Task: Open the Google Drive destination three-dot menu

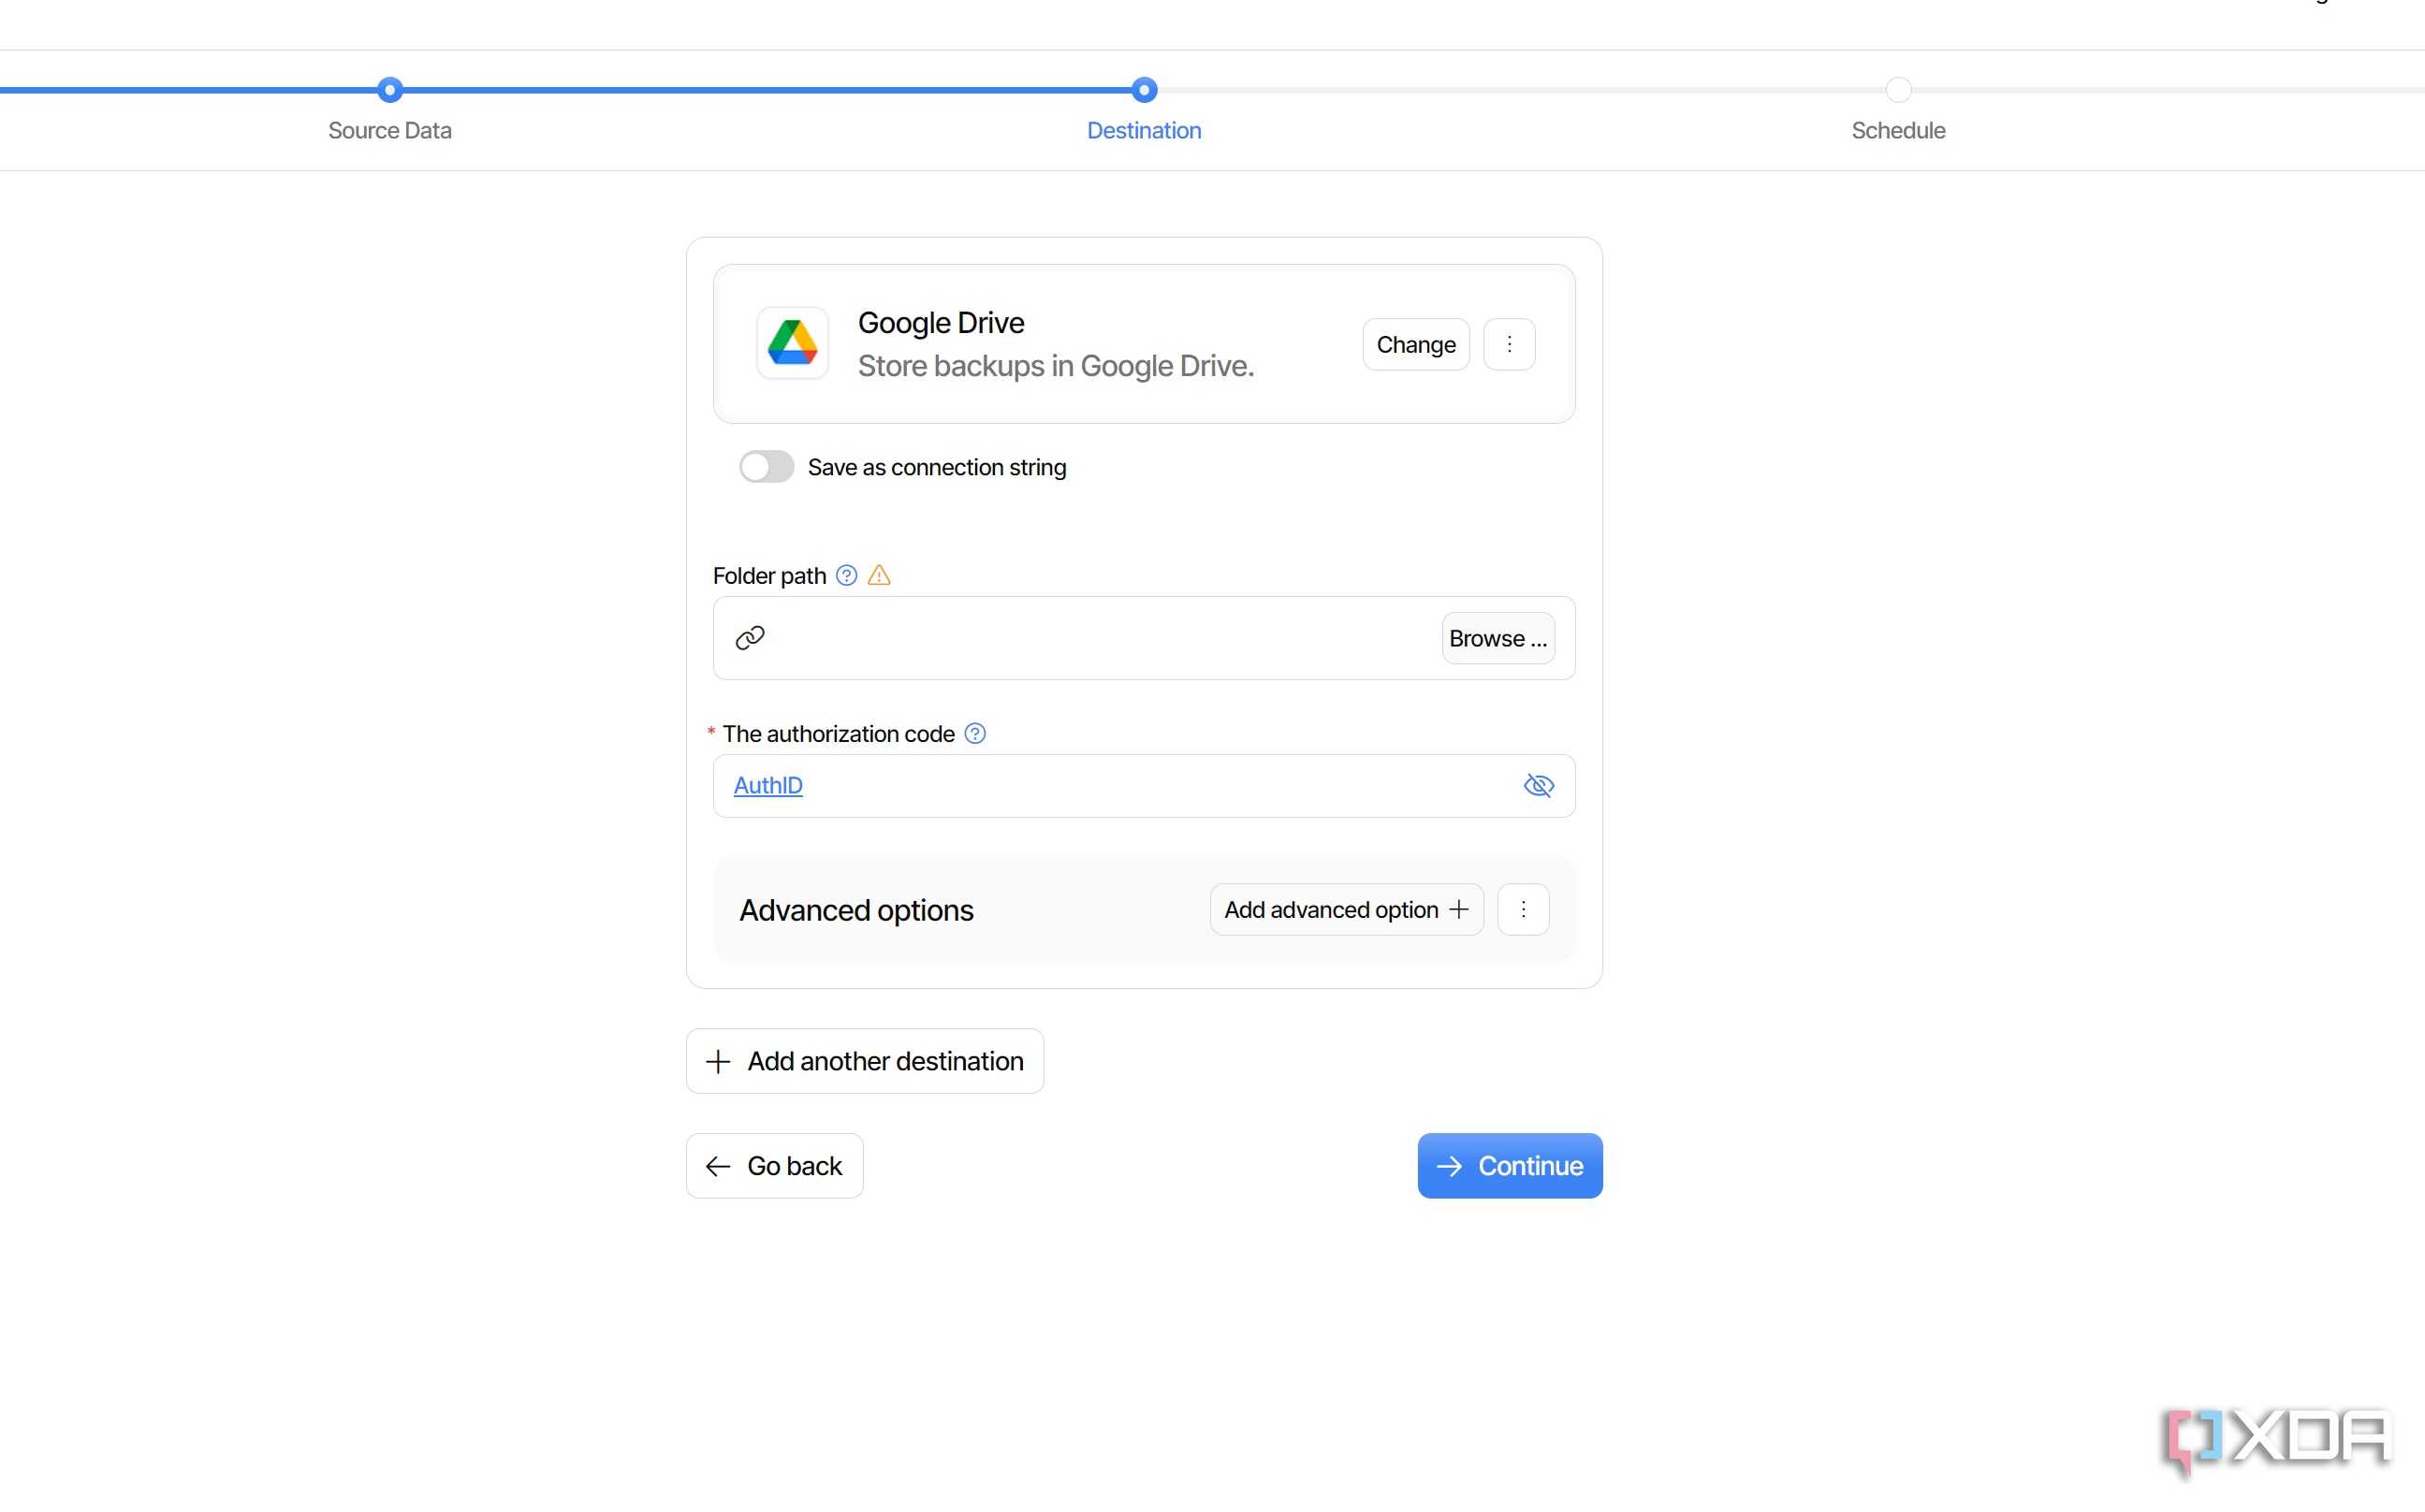Action: tap(1509, 344)
